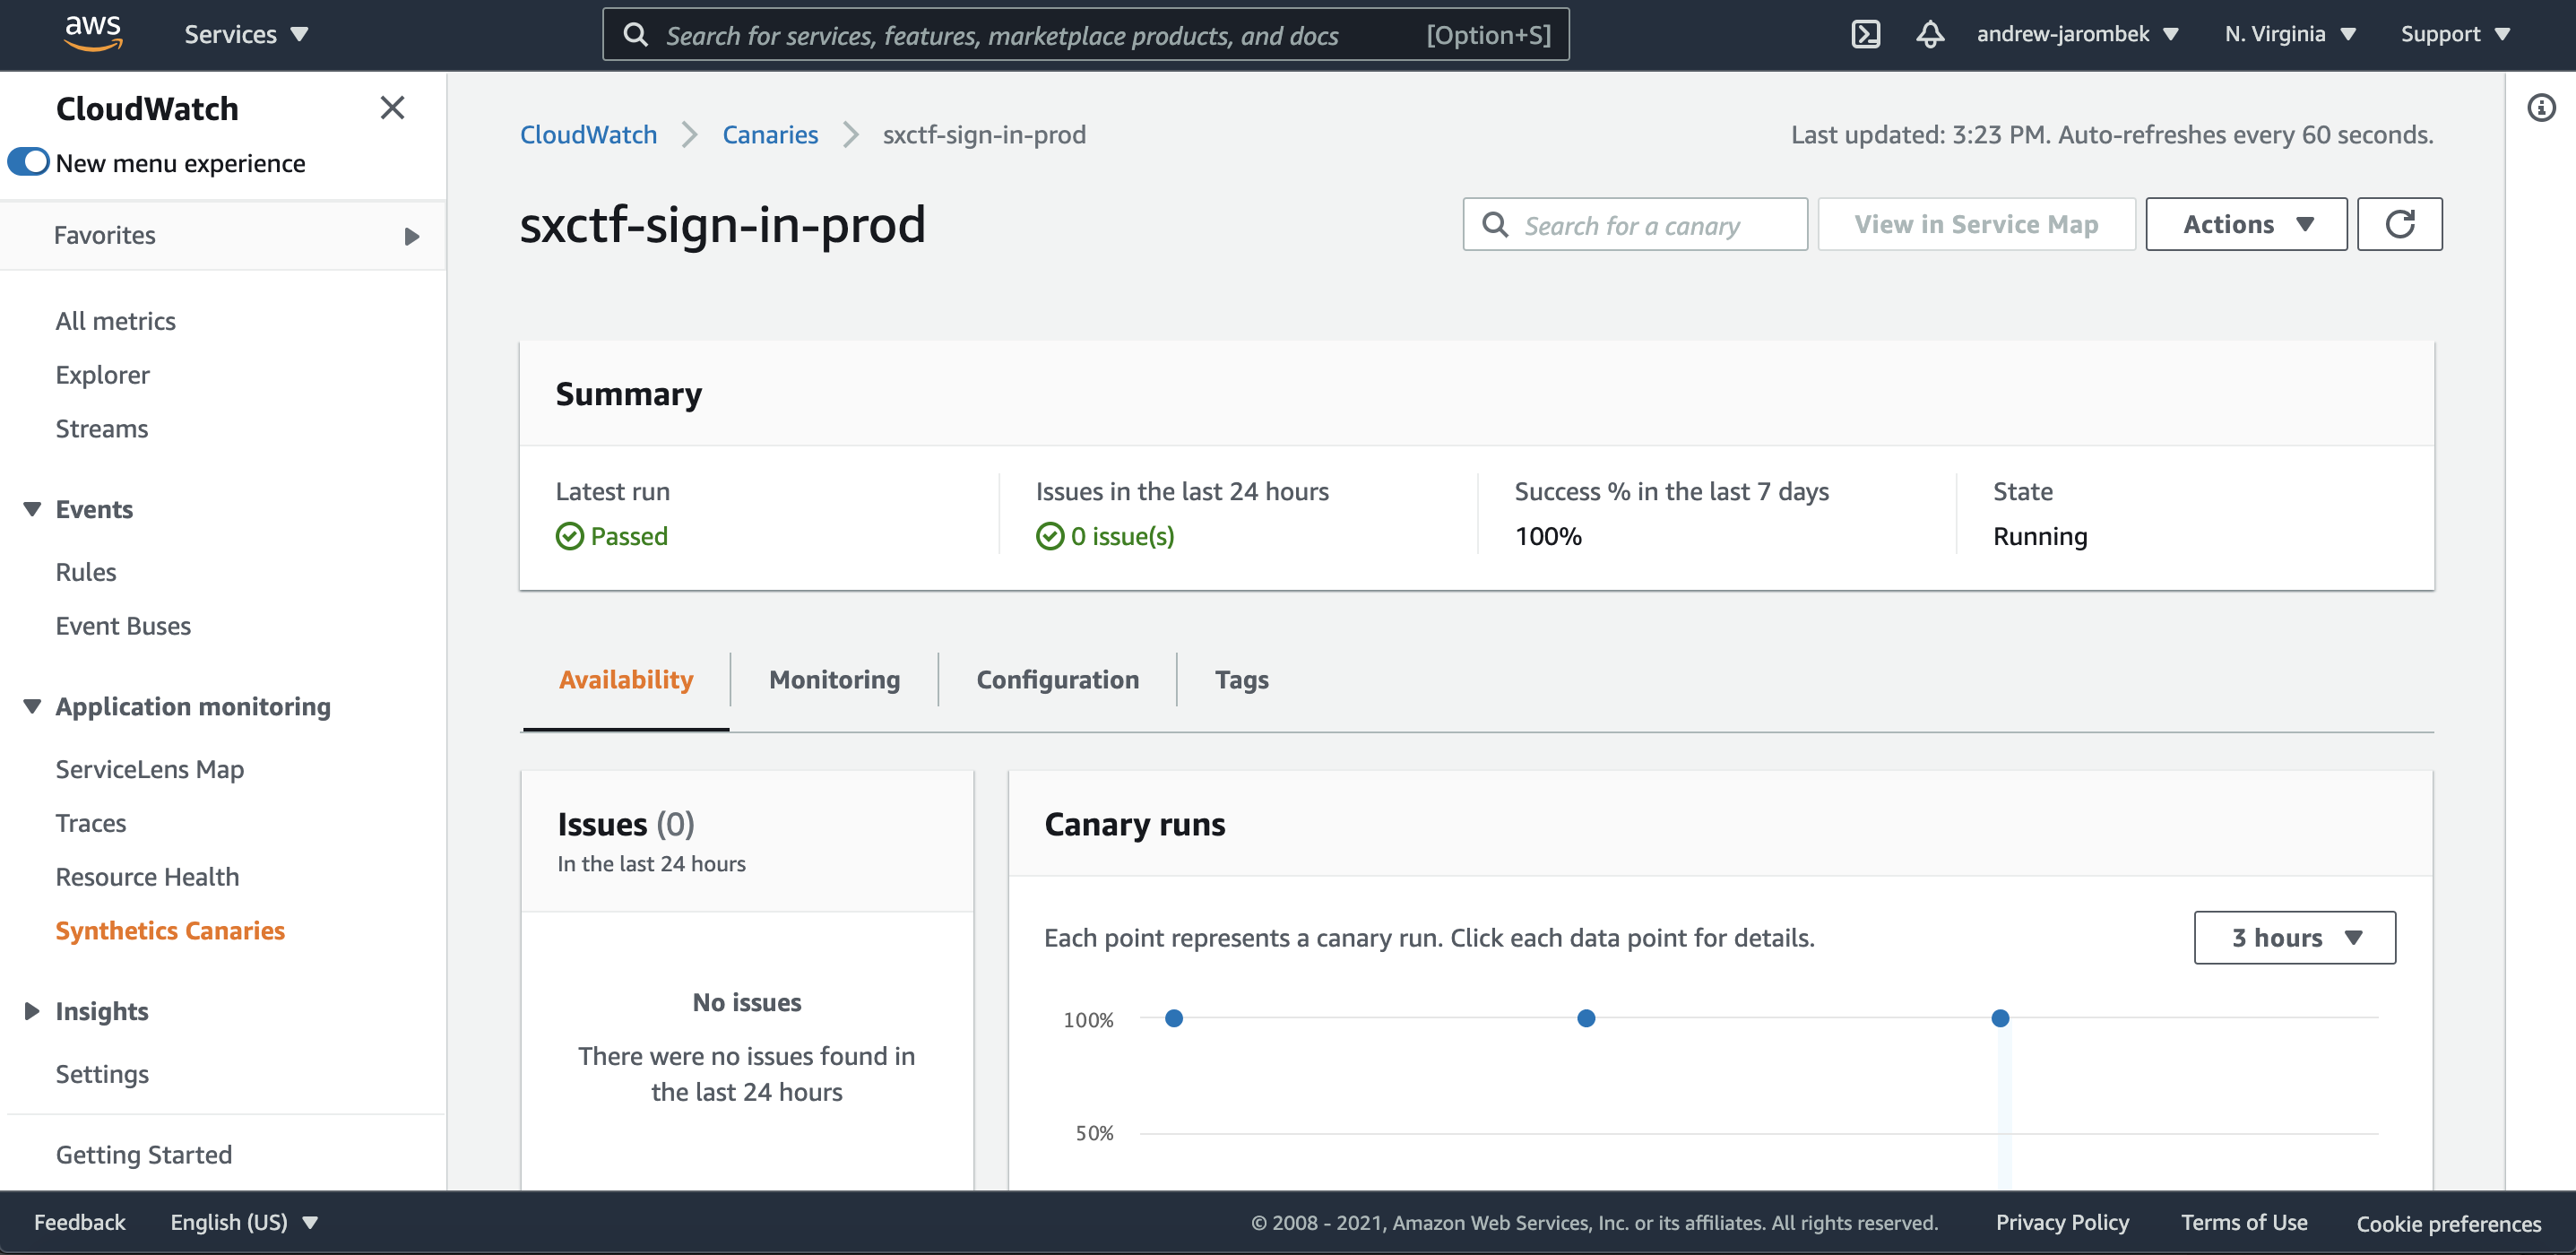Open the andrew-jarombek account menu
The height and width of the screenshot is (1255, 2576).
pos(2077,34)
